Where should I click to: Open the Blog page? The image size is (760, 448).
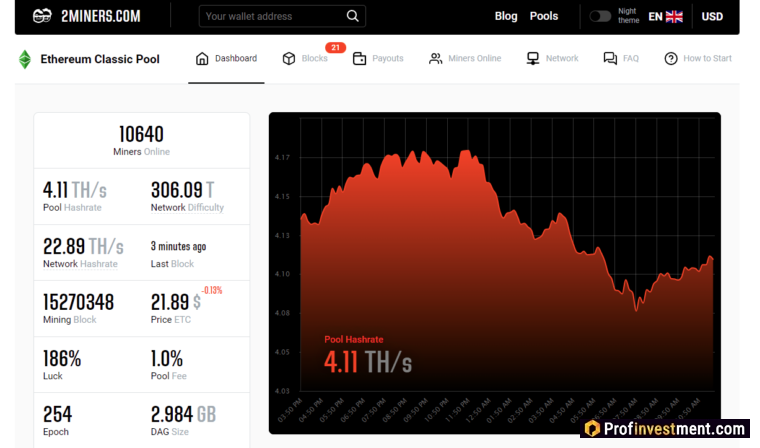[506, 16]
